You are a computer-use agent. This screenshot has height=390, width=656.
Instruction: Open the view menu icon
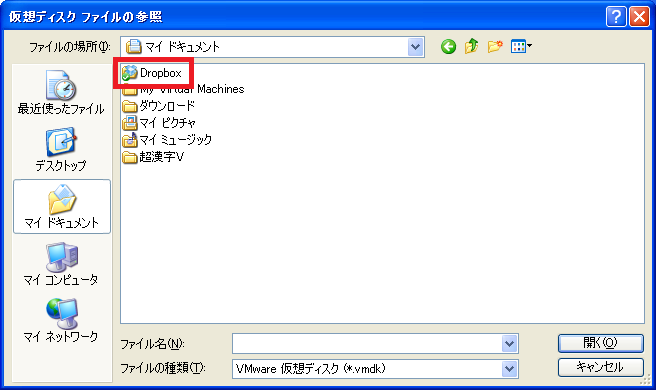click(x=521, y=46)
